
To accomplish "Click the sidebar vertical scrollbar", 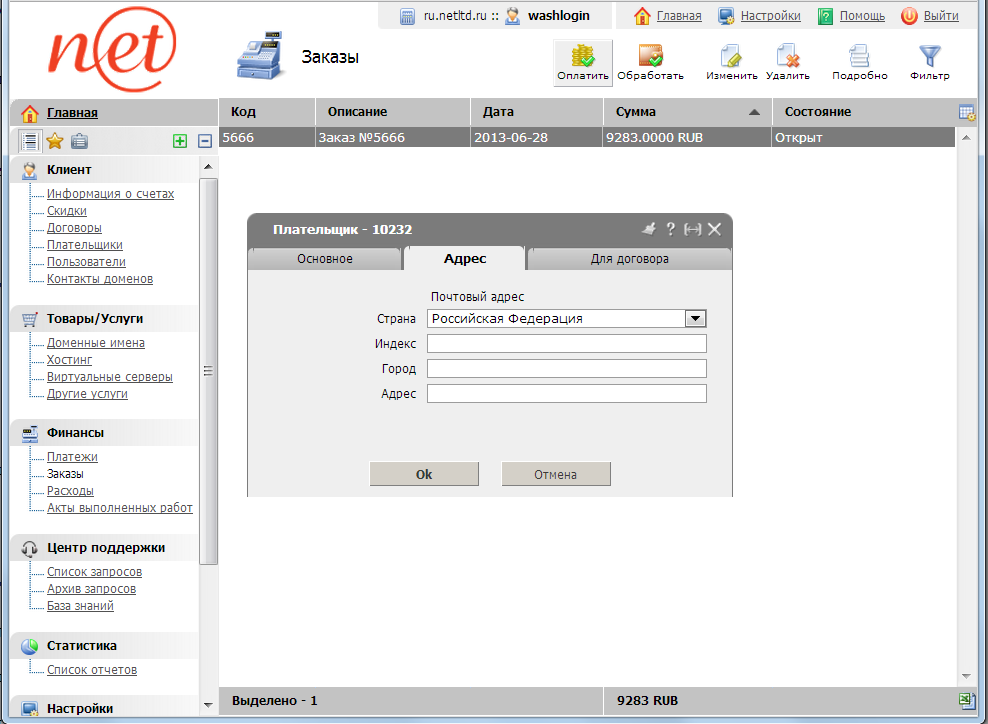I will click(208, 370).
